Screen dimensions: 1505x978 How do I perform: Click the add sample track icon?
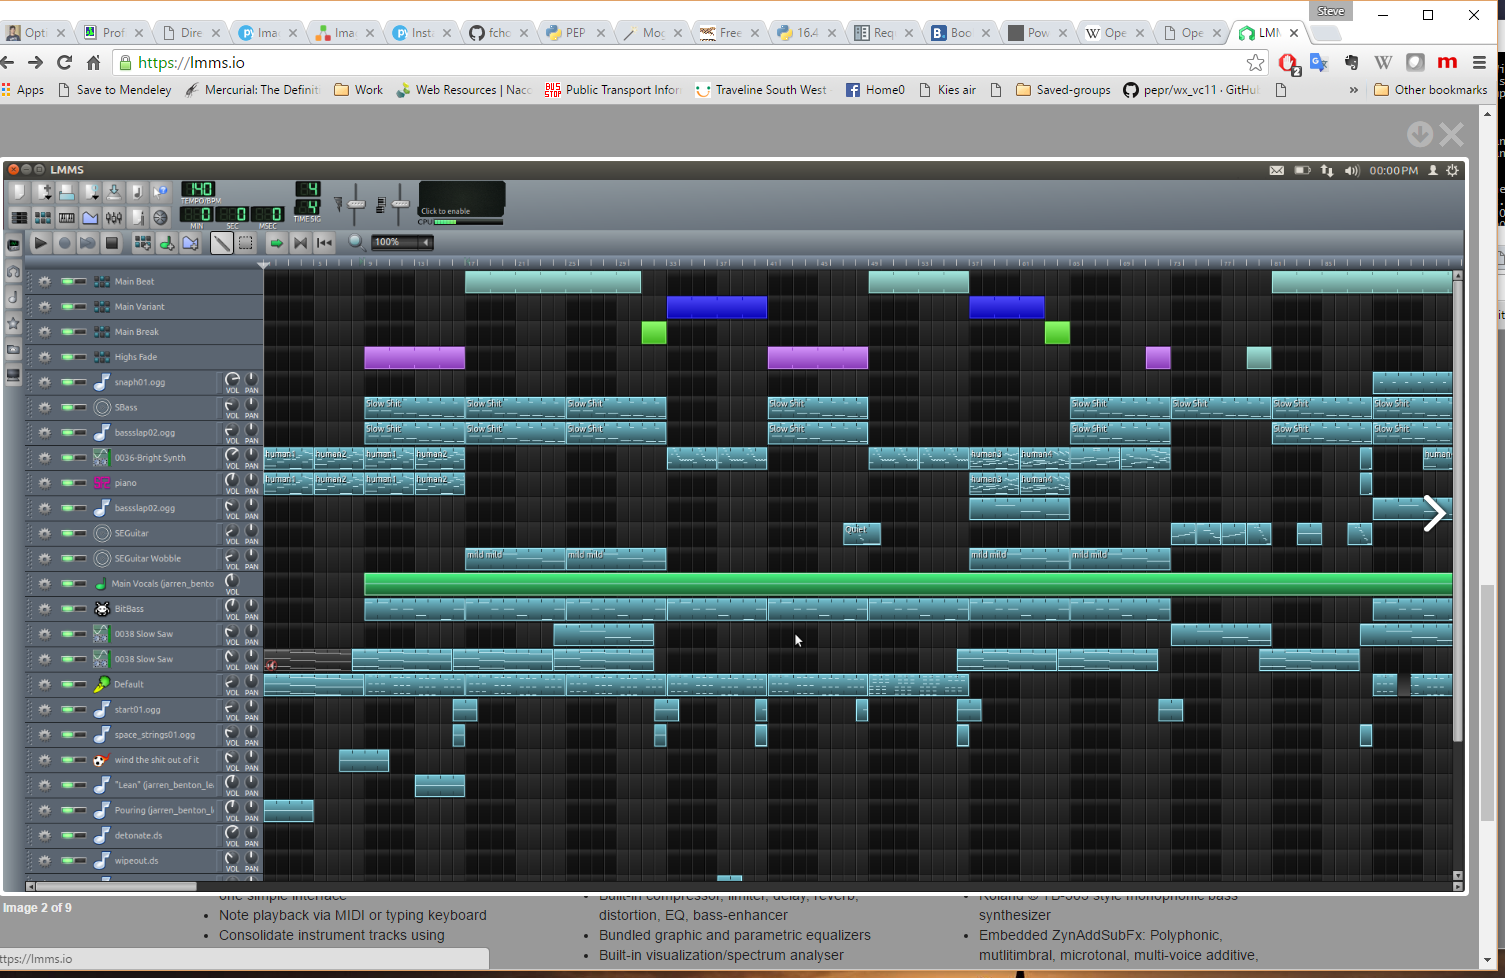[x=167, y=243]
